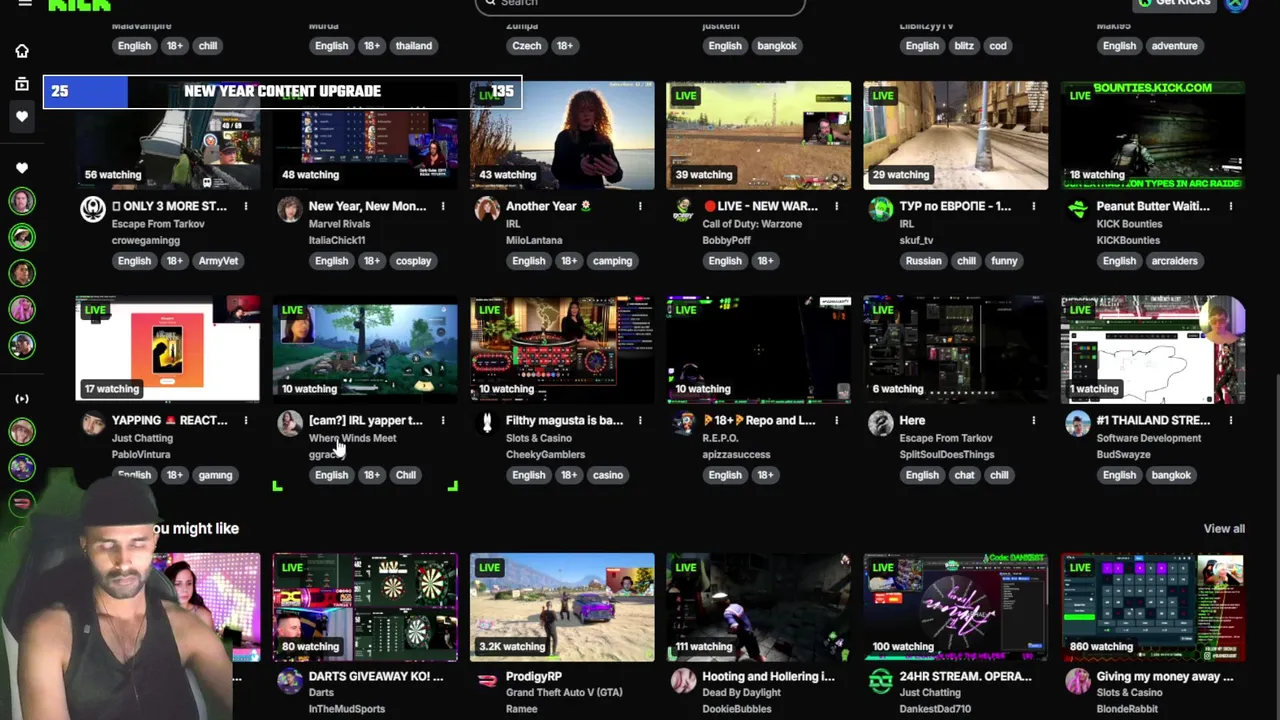Open '24HR STREAM. OPERA...' stream title

[x=965, y=676]
